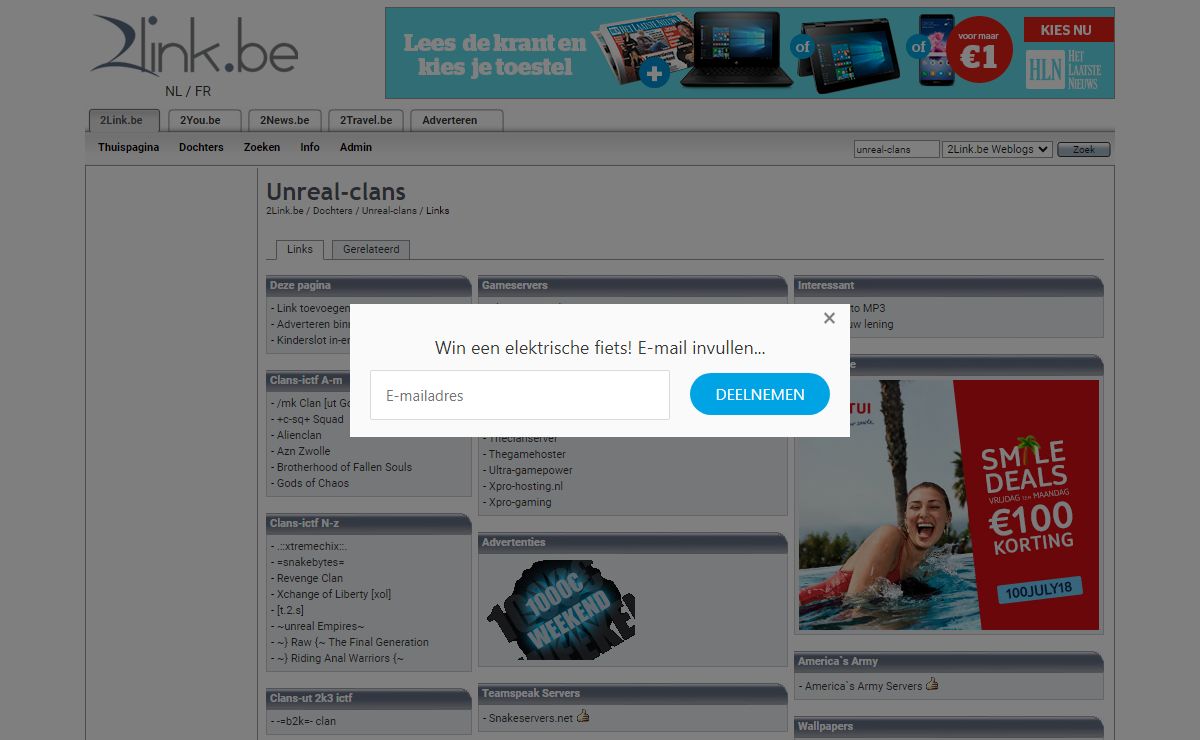This screenshot has height=740, width=1200.
Task: Select the Links tab
Action: point(300,249)
